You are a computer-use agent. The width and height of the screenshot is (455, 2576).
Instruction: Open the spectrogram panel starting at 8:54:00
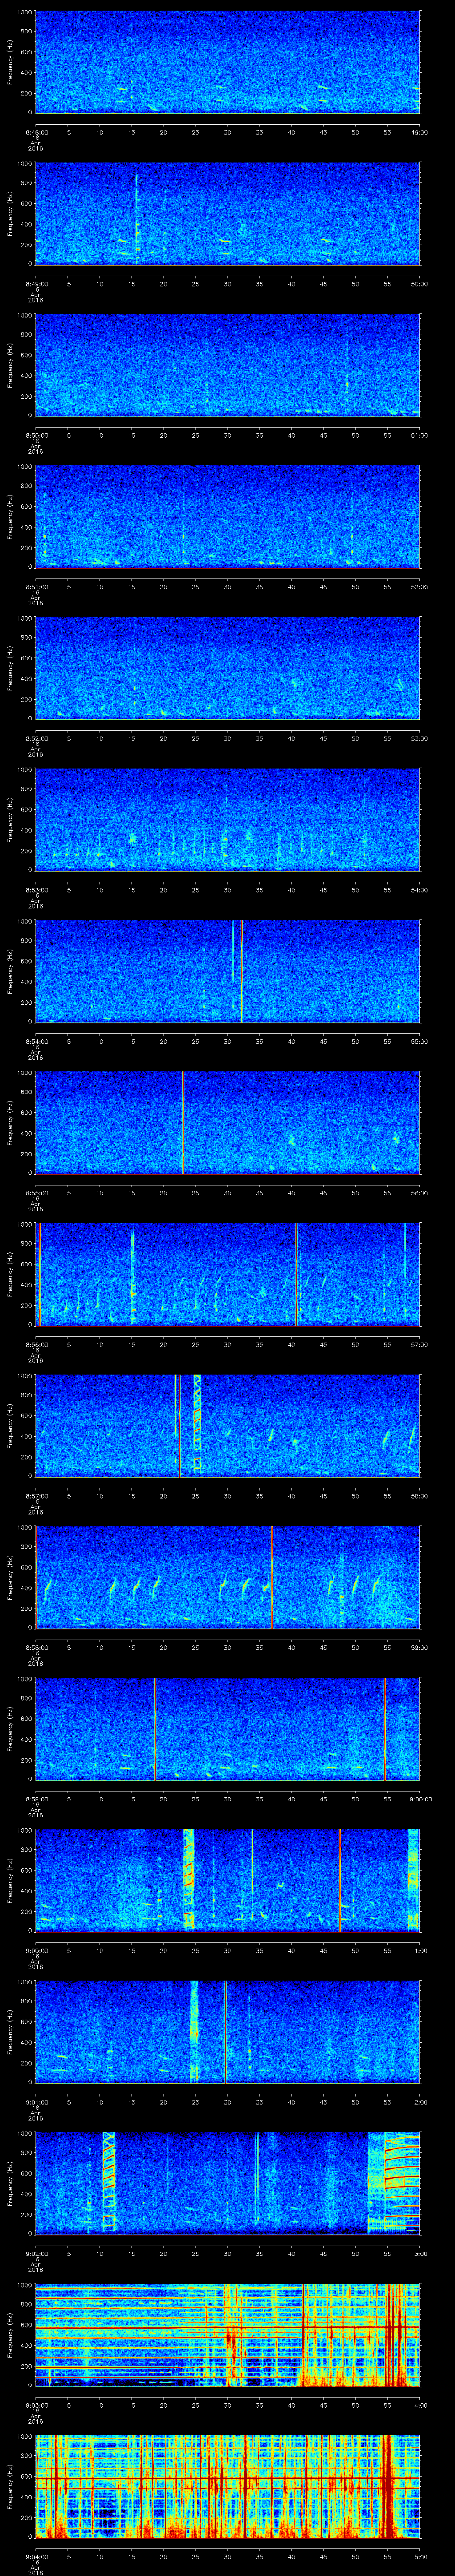coord(228,970)
